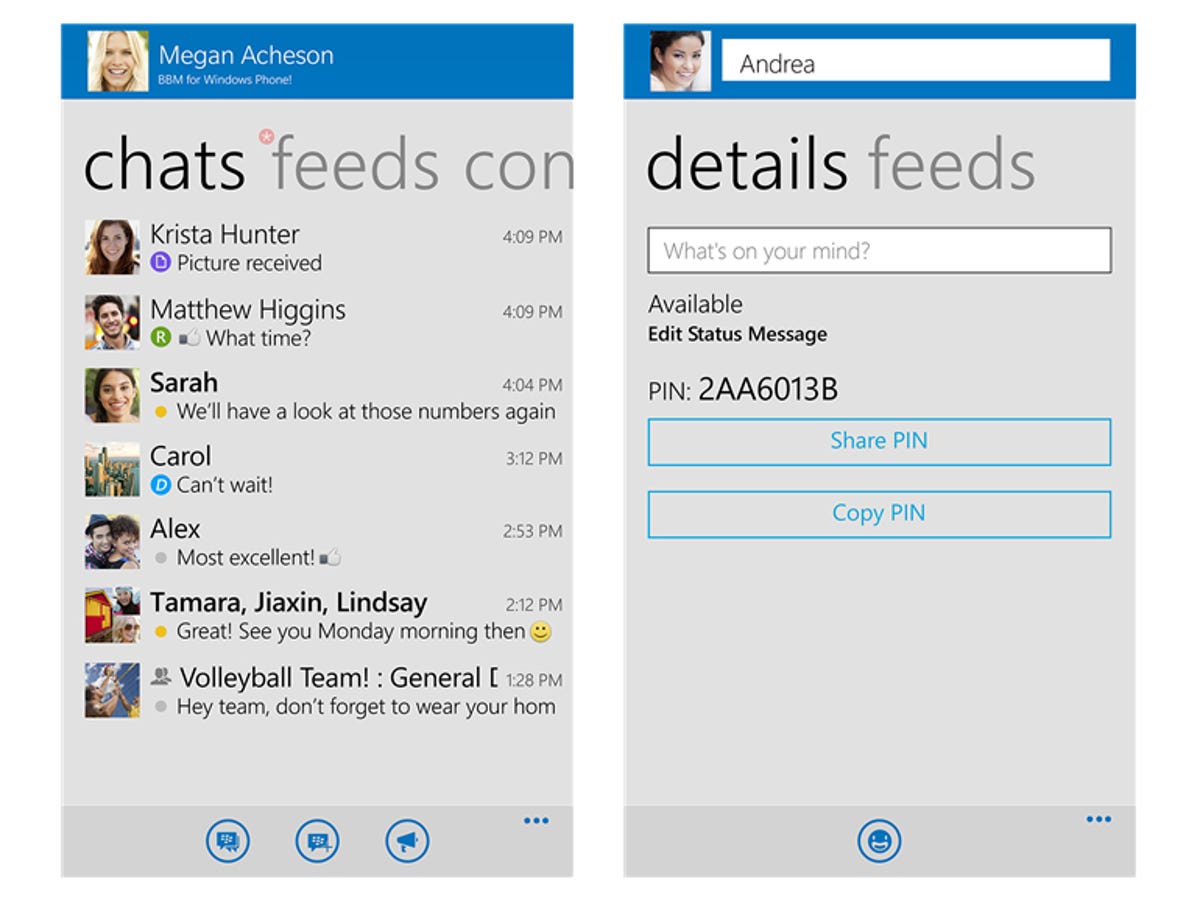
Task: Open more options on details screen
Action: (x=1098, y=820)
